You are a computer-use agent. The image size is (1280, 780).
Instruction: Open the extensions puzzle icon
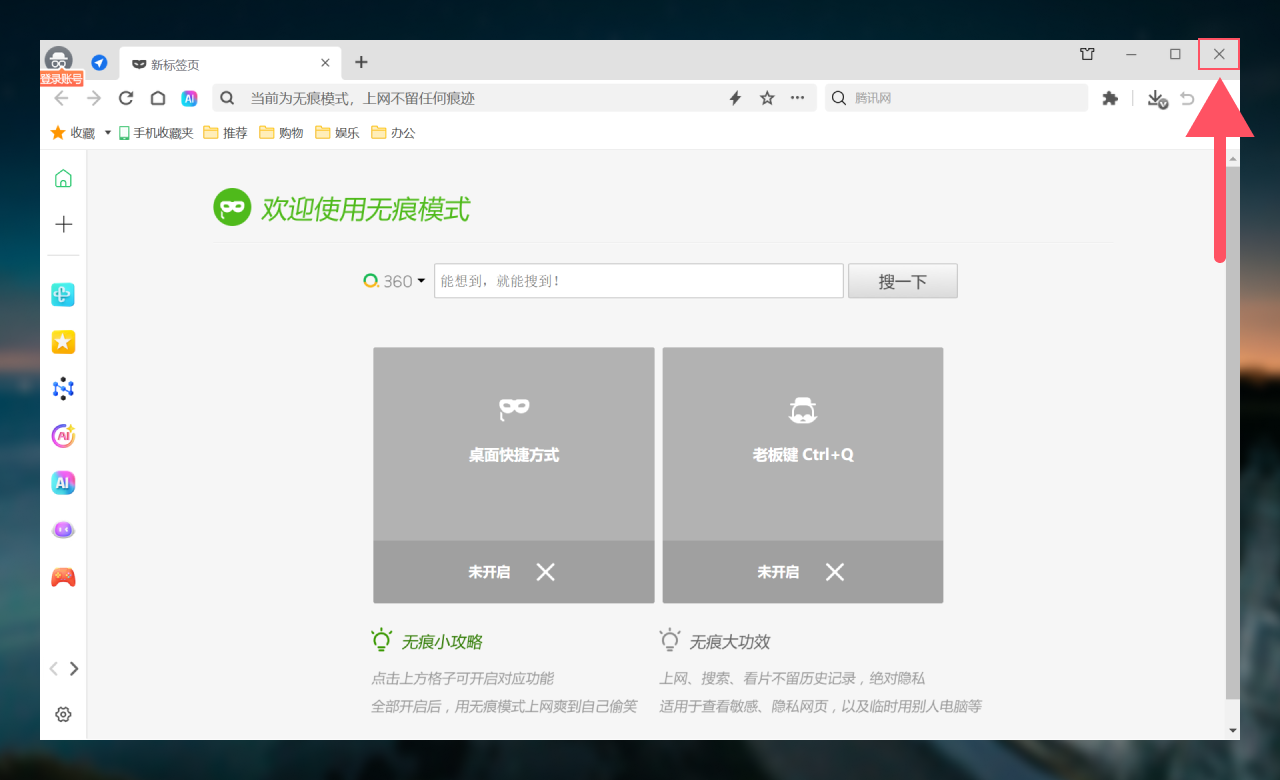(x=1109, y=98)
